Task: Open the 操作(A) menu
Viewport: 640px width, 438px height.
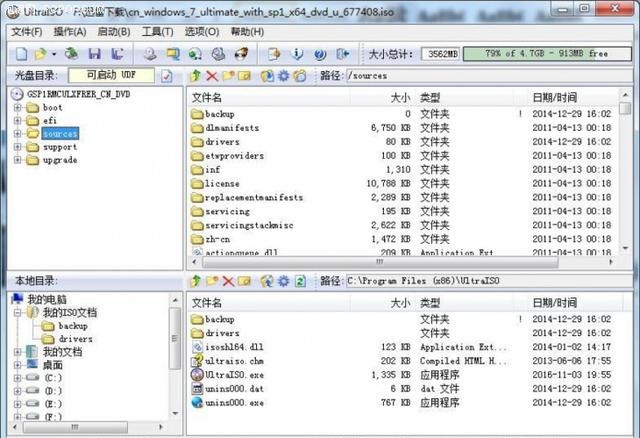Action: coord(70,31)
